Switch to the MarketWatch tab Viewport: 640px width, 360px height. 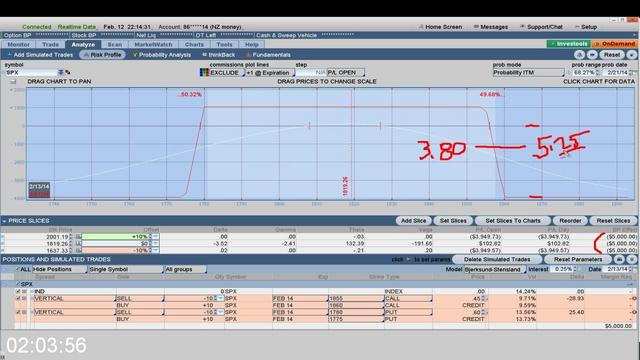153,44
